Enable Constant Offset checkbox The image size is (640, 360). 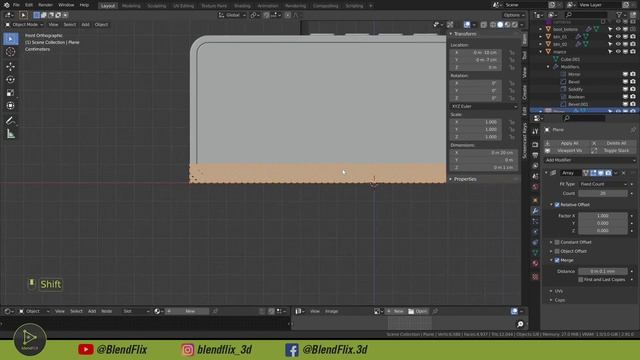click(557, 242)
